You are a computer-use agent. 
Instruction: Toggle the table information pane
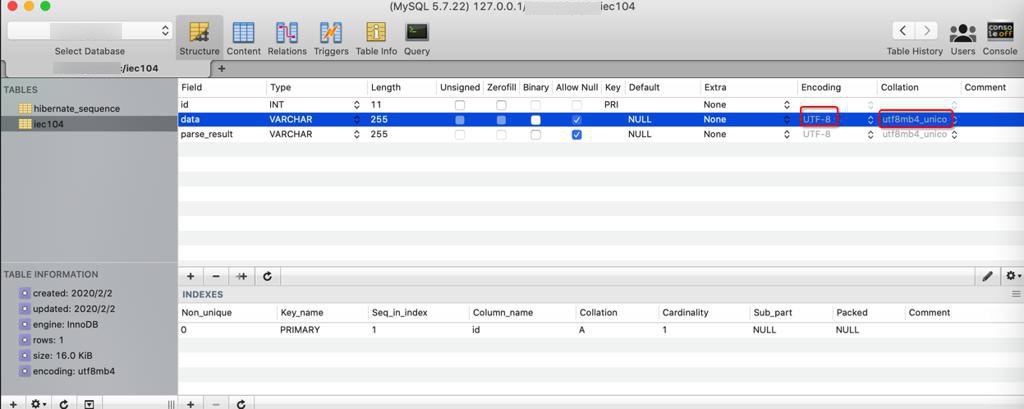(x=89, y=404)
